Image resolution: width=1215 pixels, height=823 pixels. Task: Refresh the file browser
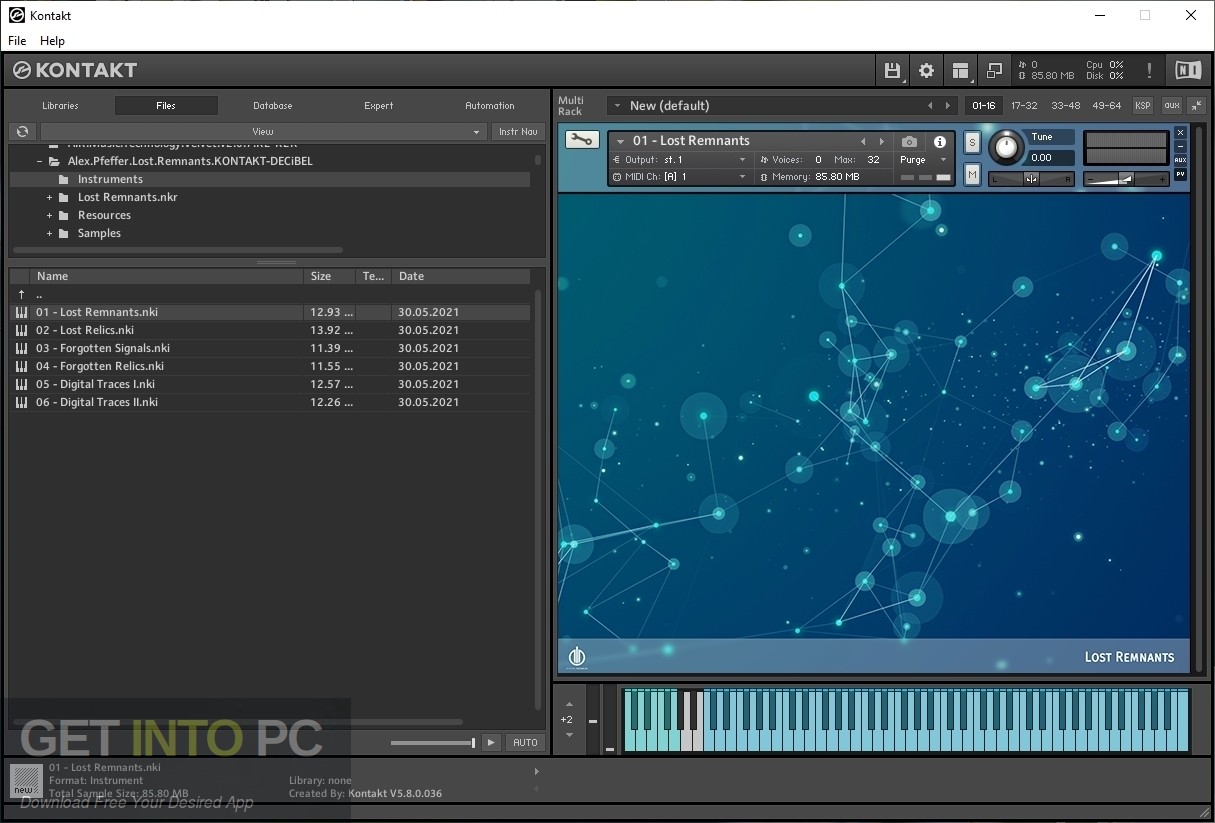tap(22, 131)
